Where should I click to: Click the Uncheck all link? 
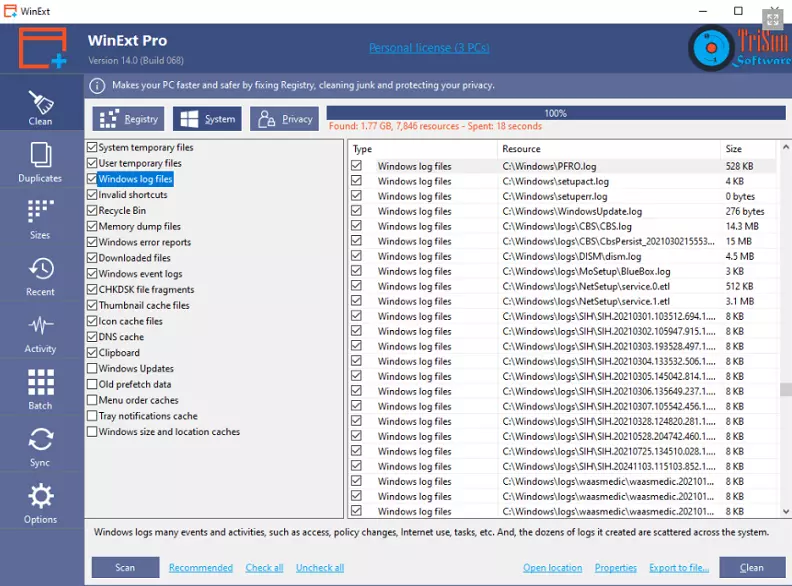pos(319,568)
